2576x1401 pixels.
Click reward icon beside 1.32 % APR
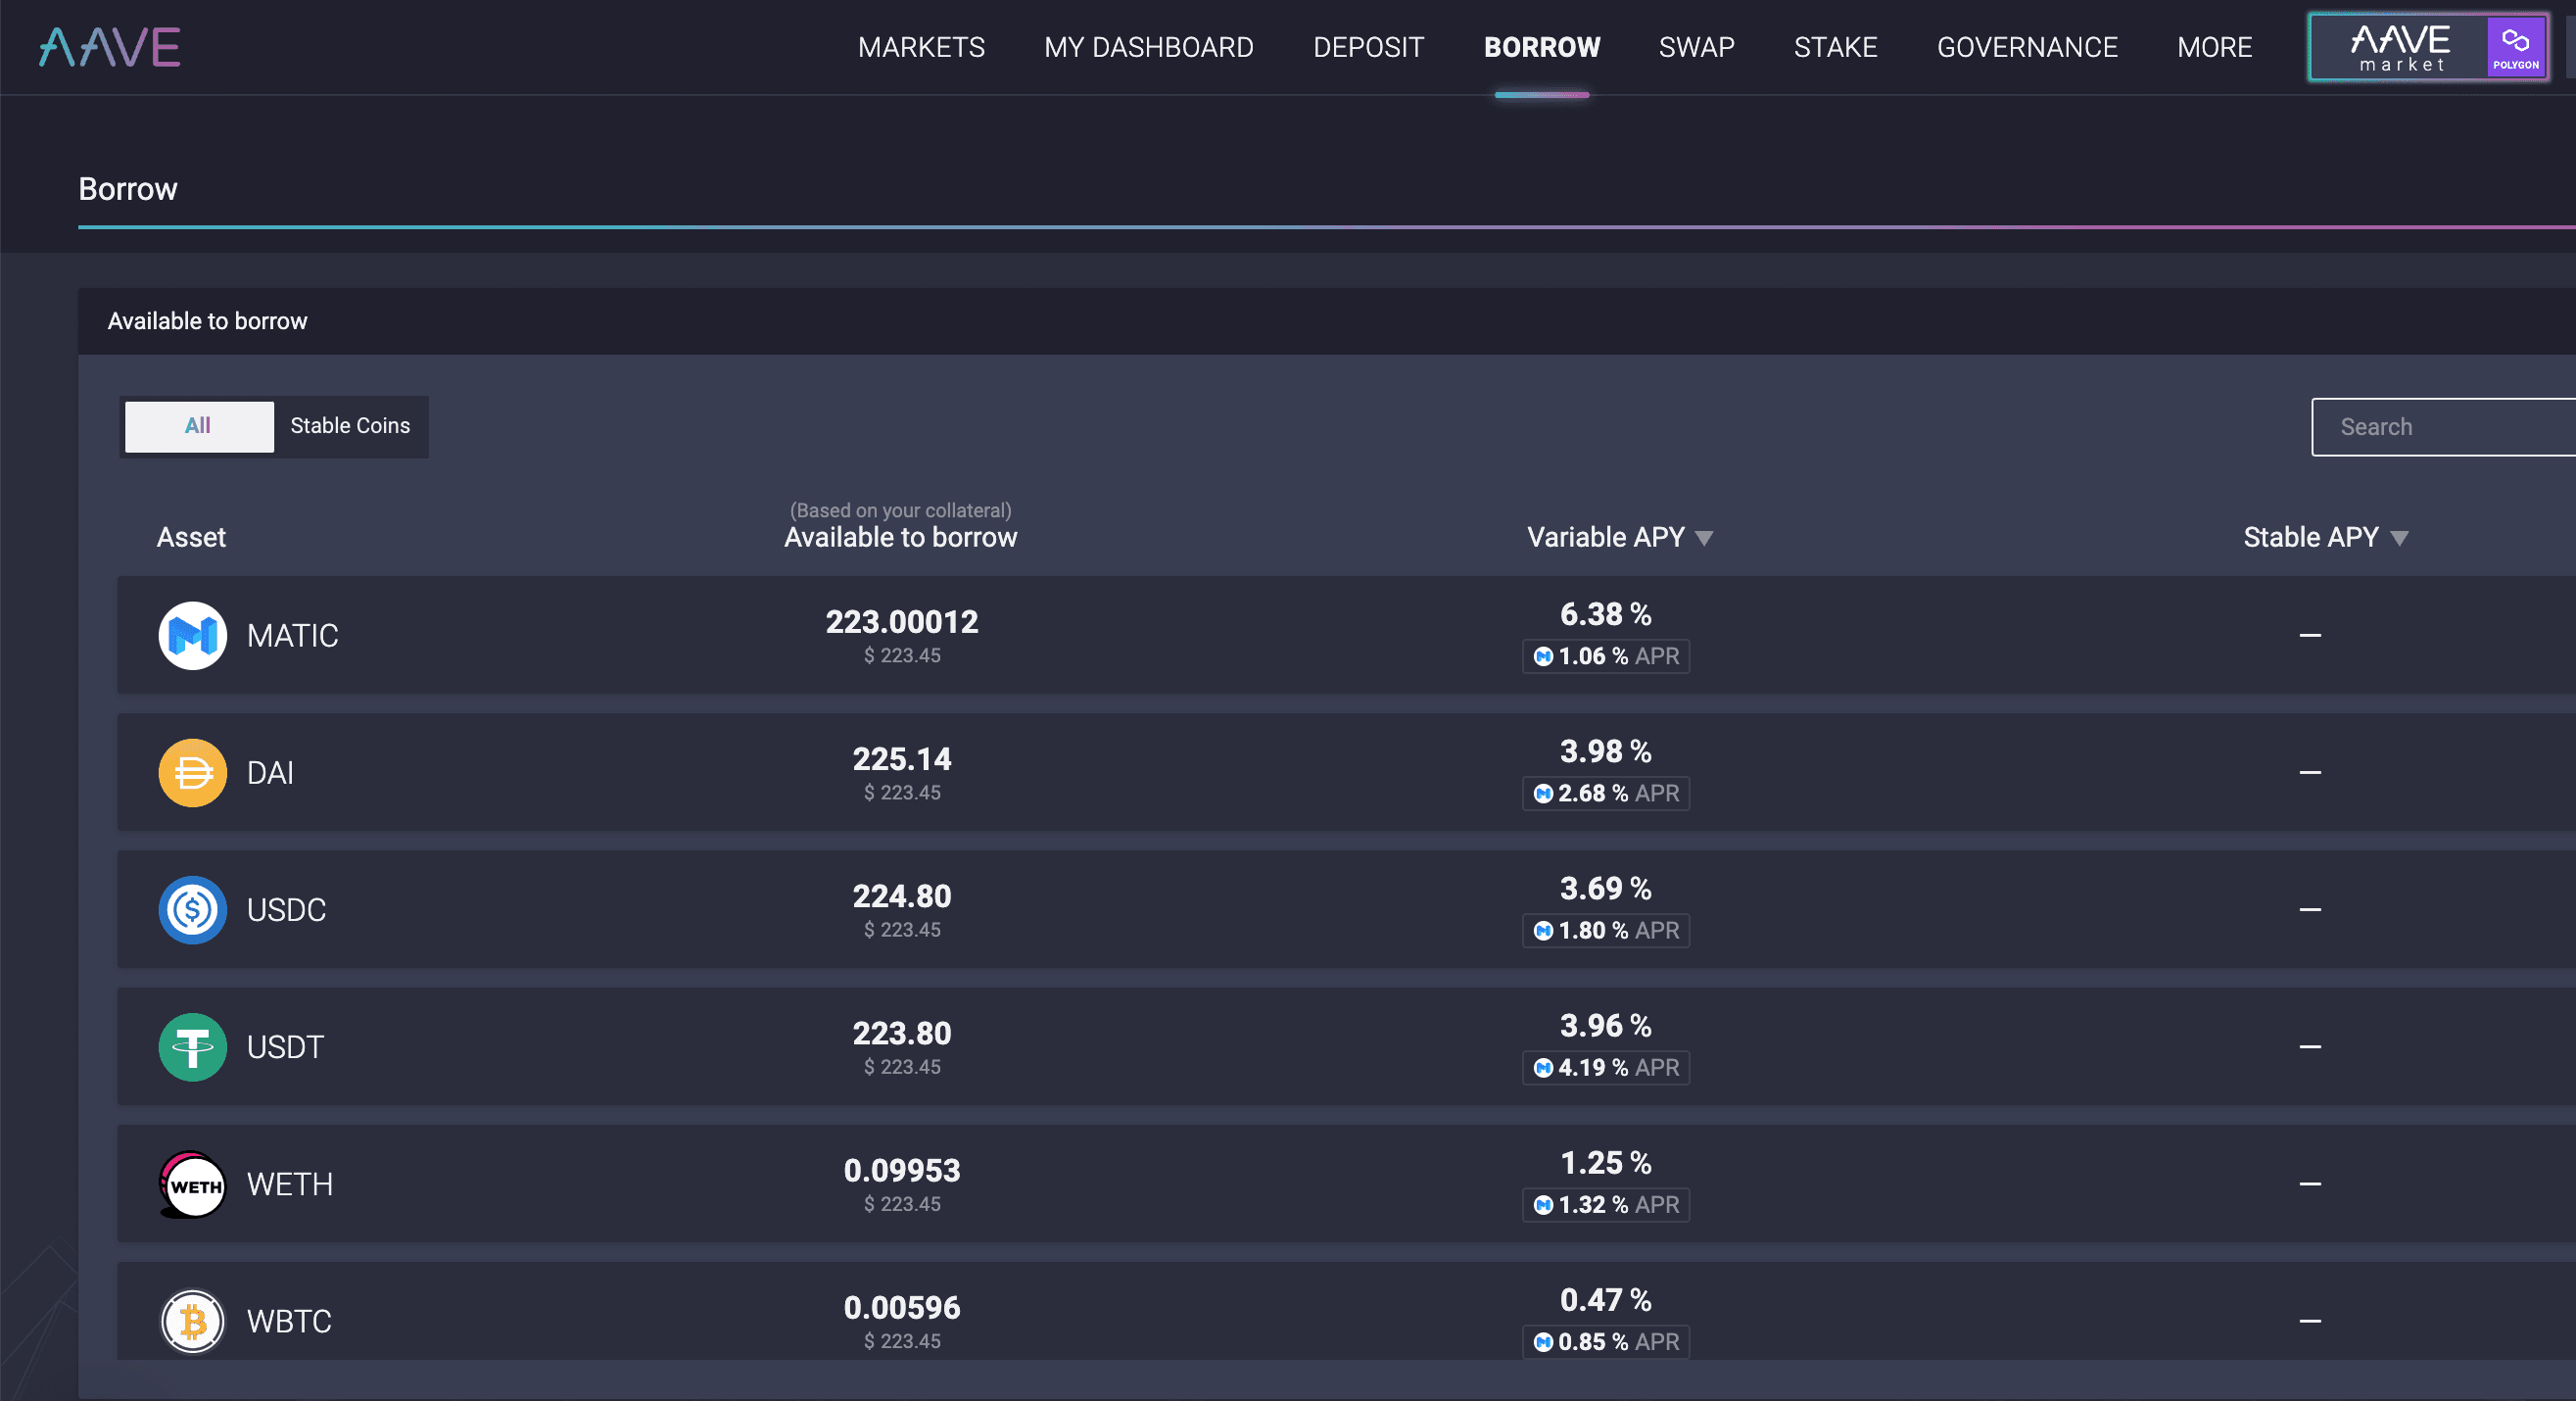click(1543, 1204)
